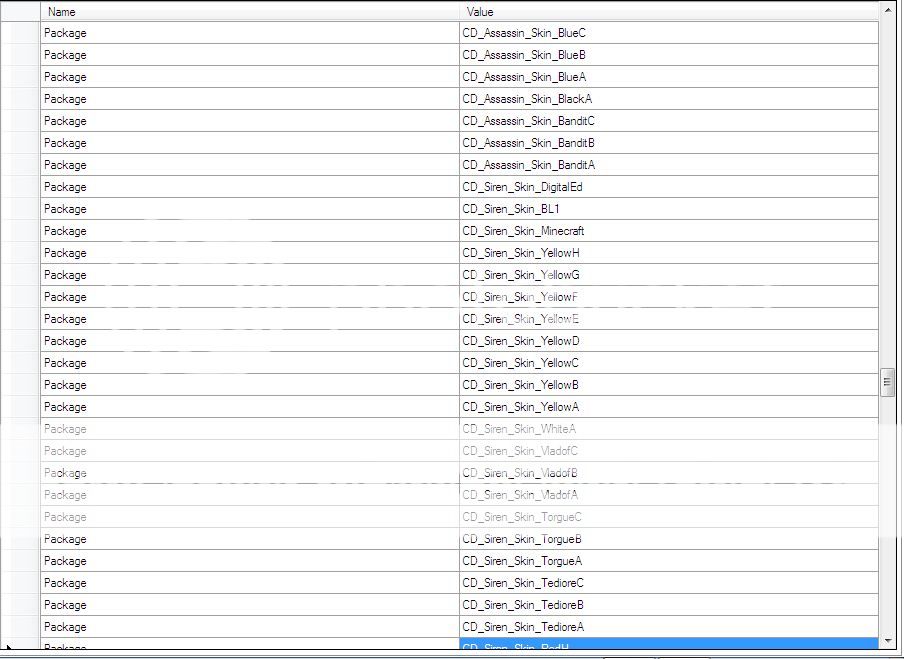The height and width of the screenshot is (659, 904).
Task: Select the CD_Siren_Skin_DigitalEd value cell
Action: coord(668,187)
